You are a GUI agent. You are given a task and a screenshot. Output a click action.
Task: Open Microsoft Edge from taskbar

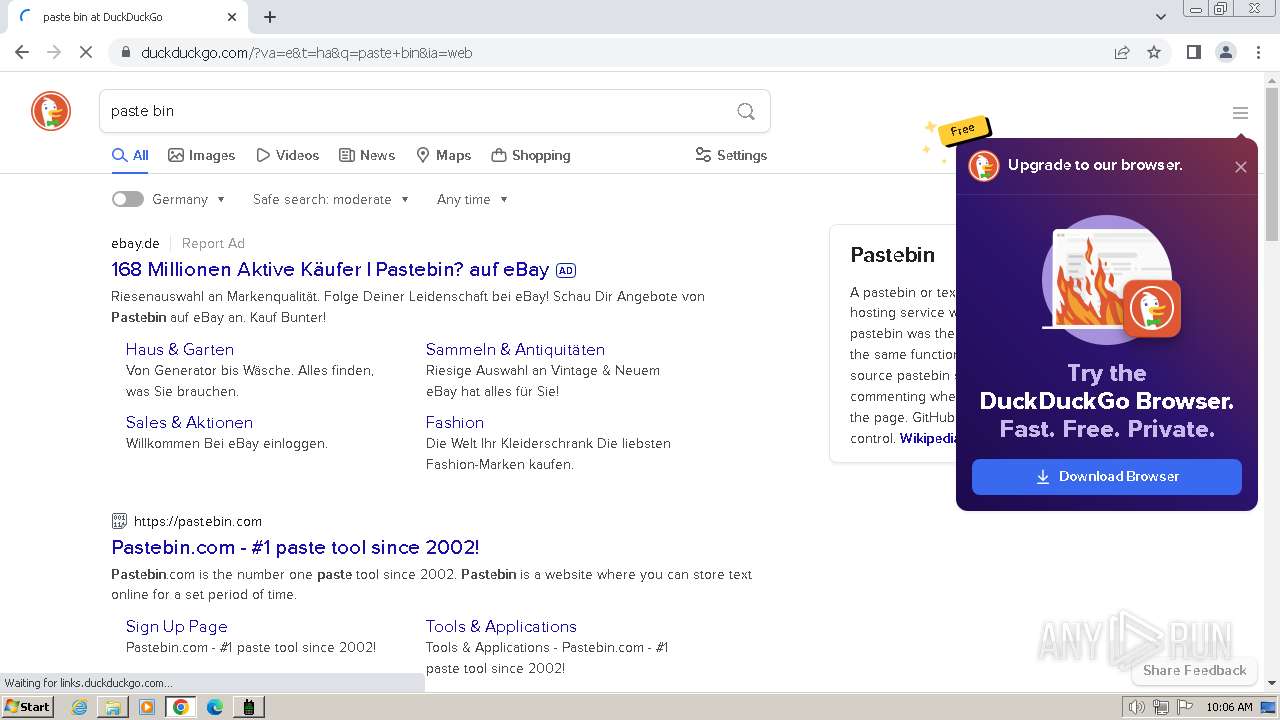click(214, 707)
